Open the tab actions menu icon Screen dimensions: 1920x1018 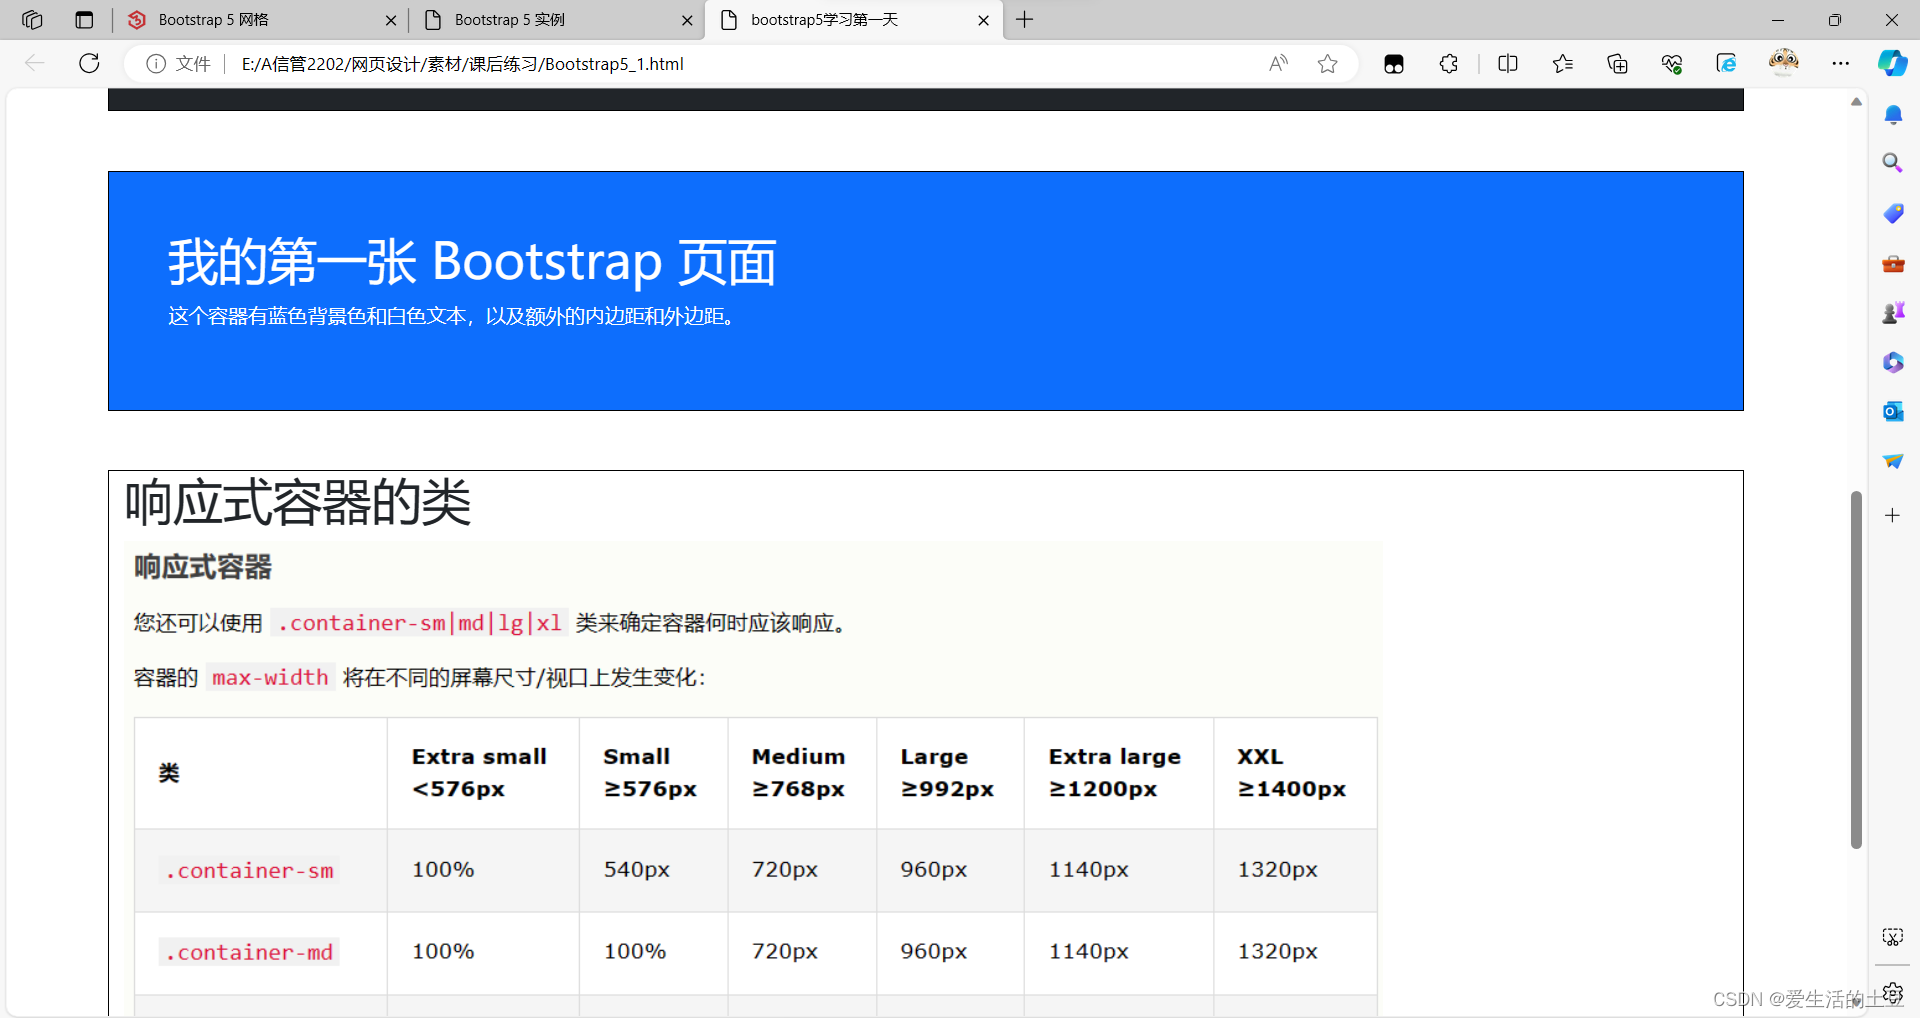84,20
